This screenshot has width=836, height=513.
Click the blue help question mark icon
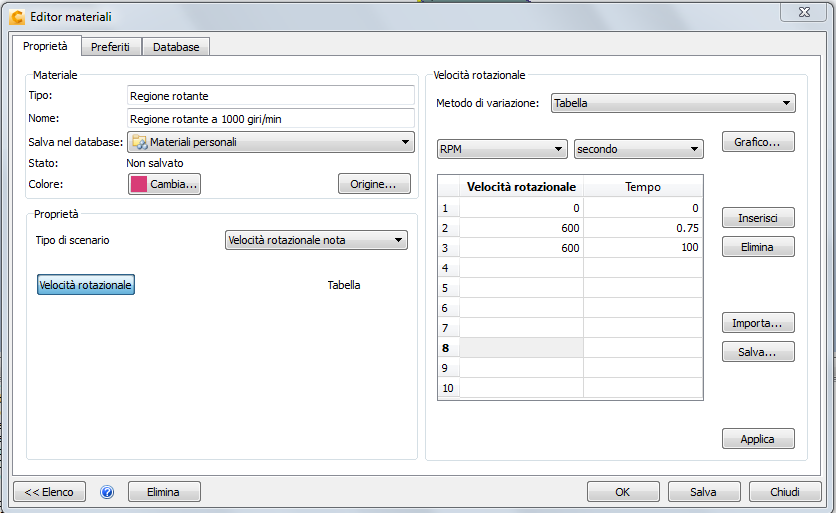point(107,492)
